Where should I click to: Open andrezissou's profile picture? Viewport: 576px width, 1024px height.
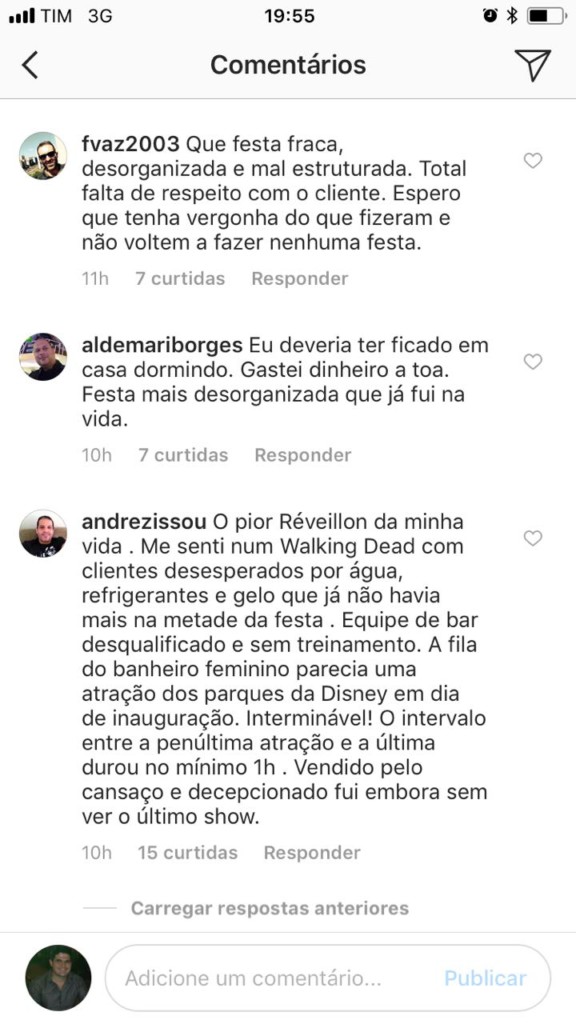click(x=43, y=533)
